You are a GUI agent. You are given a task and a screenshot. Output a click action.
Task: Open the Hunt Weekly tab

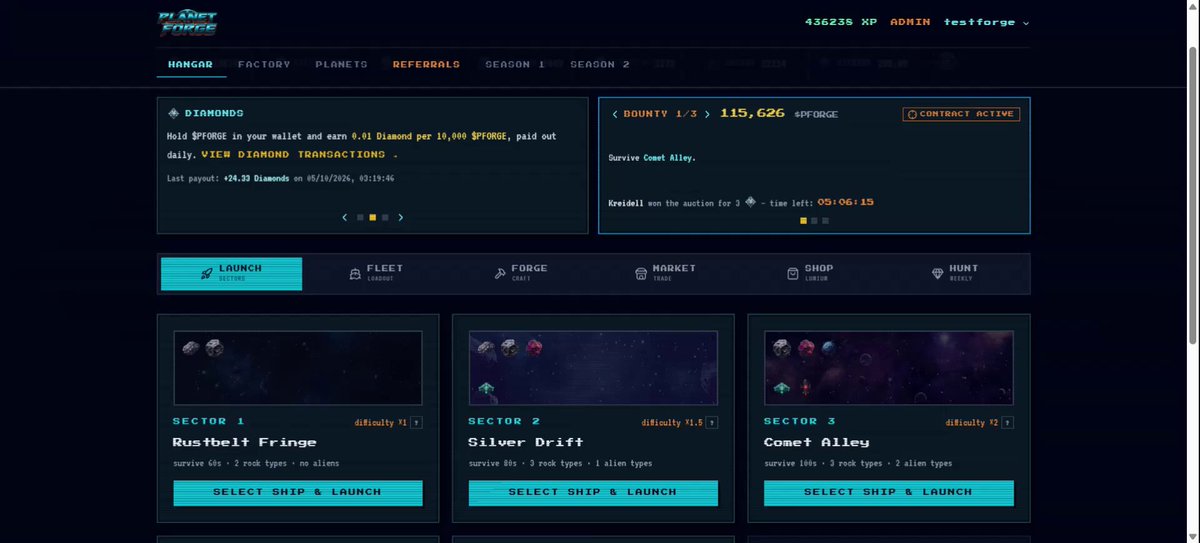tap(954, 273)
